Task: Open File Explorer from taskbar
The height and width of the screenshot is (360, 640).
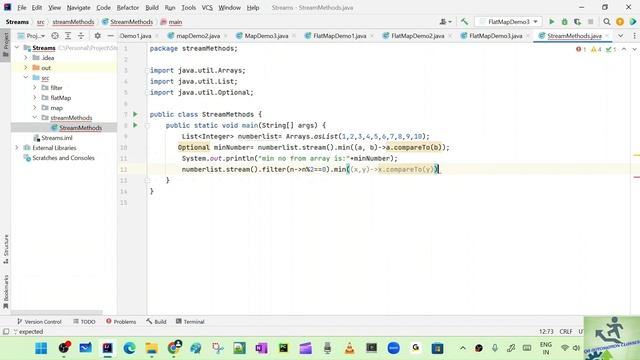Action: click(x=151, y=348)
